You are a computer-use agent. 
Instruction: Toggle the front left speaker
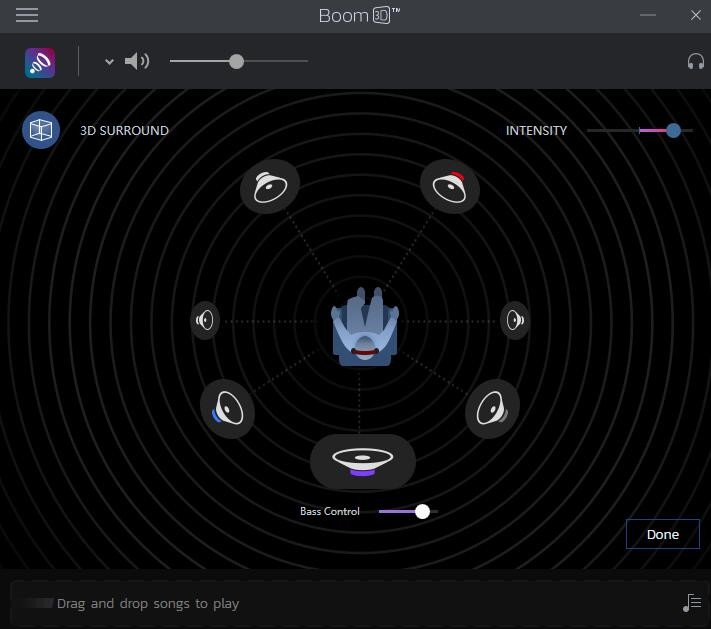pos(270,186)
